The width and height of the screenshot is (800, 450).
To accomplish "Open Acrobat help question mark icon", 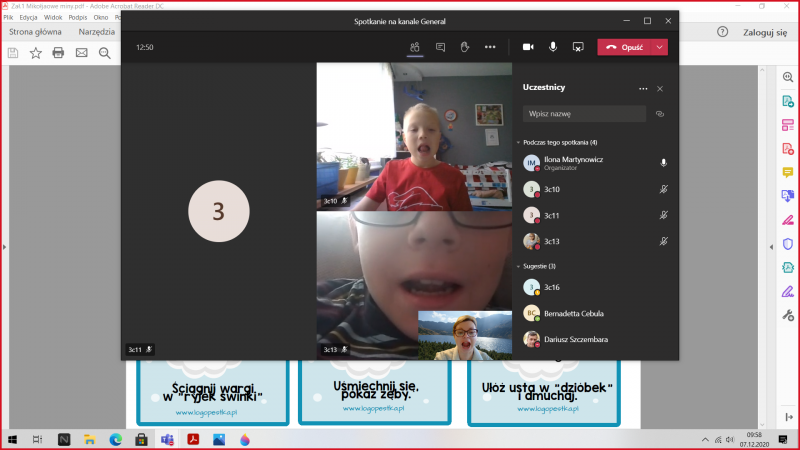I will (x=722, y=32).
